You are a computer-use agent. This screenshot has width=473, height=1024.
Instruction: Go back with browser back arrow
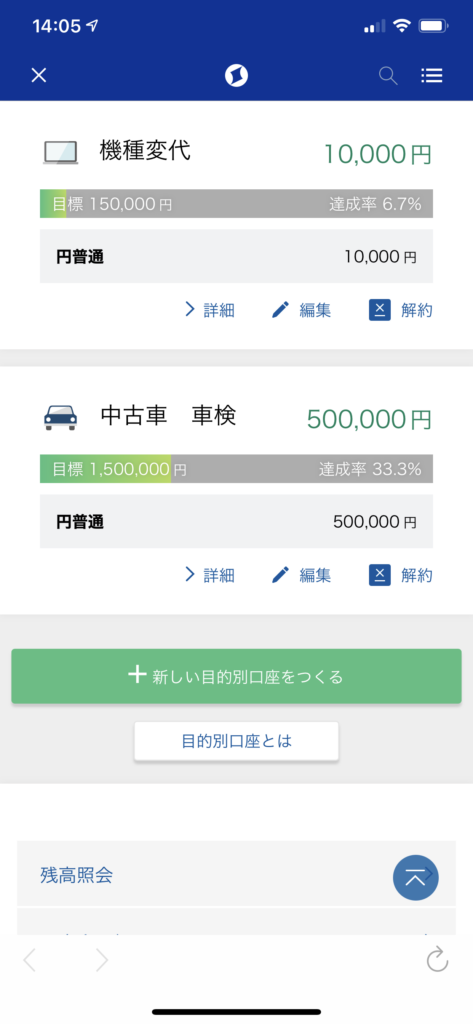[29, 960]
